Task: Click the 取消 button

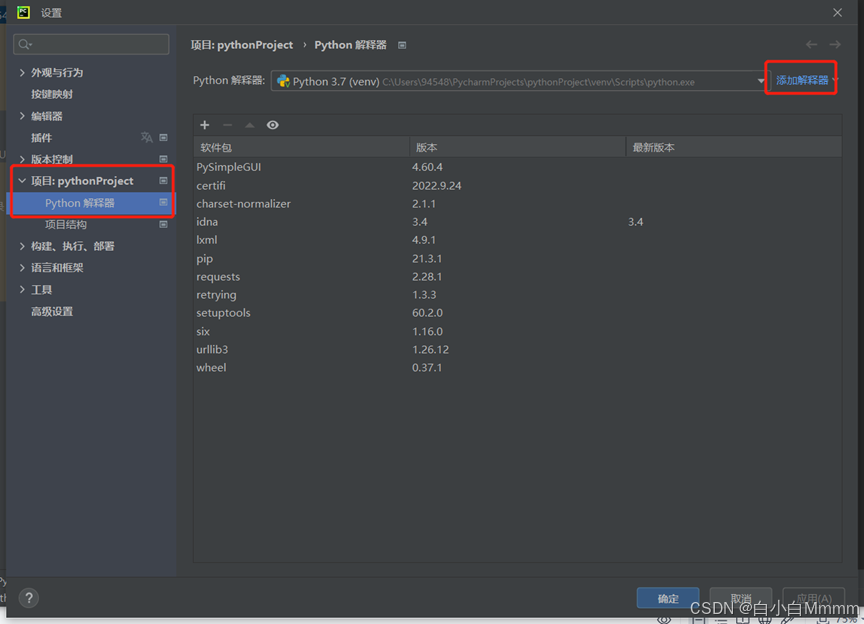Action: pyautogui.click(x=741, y=598)
